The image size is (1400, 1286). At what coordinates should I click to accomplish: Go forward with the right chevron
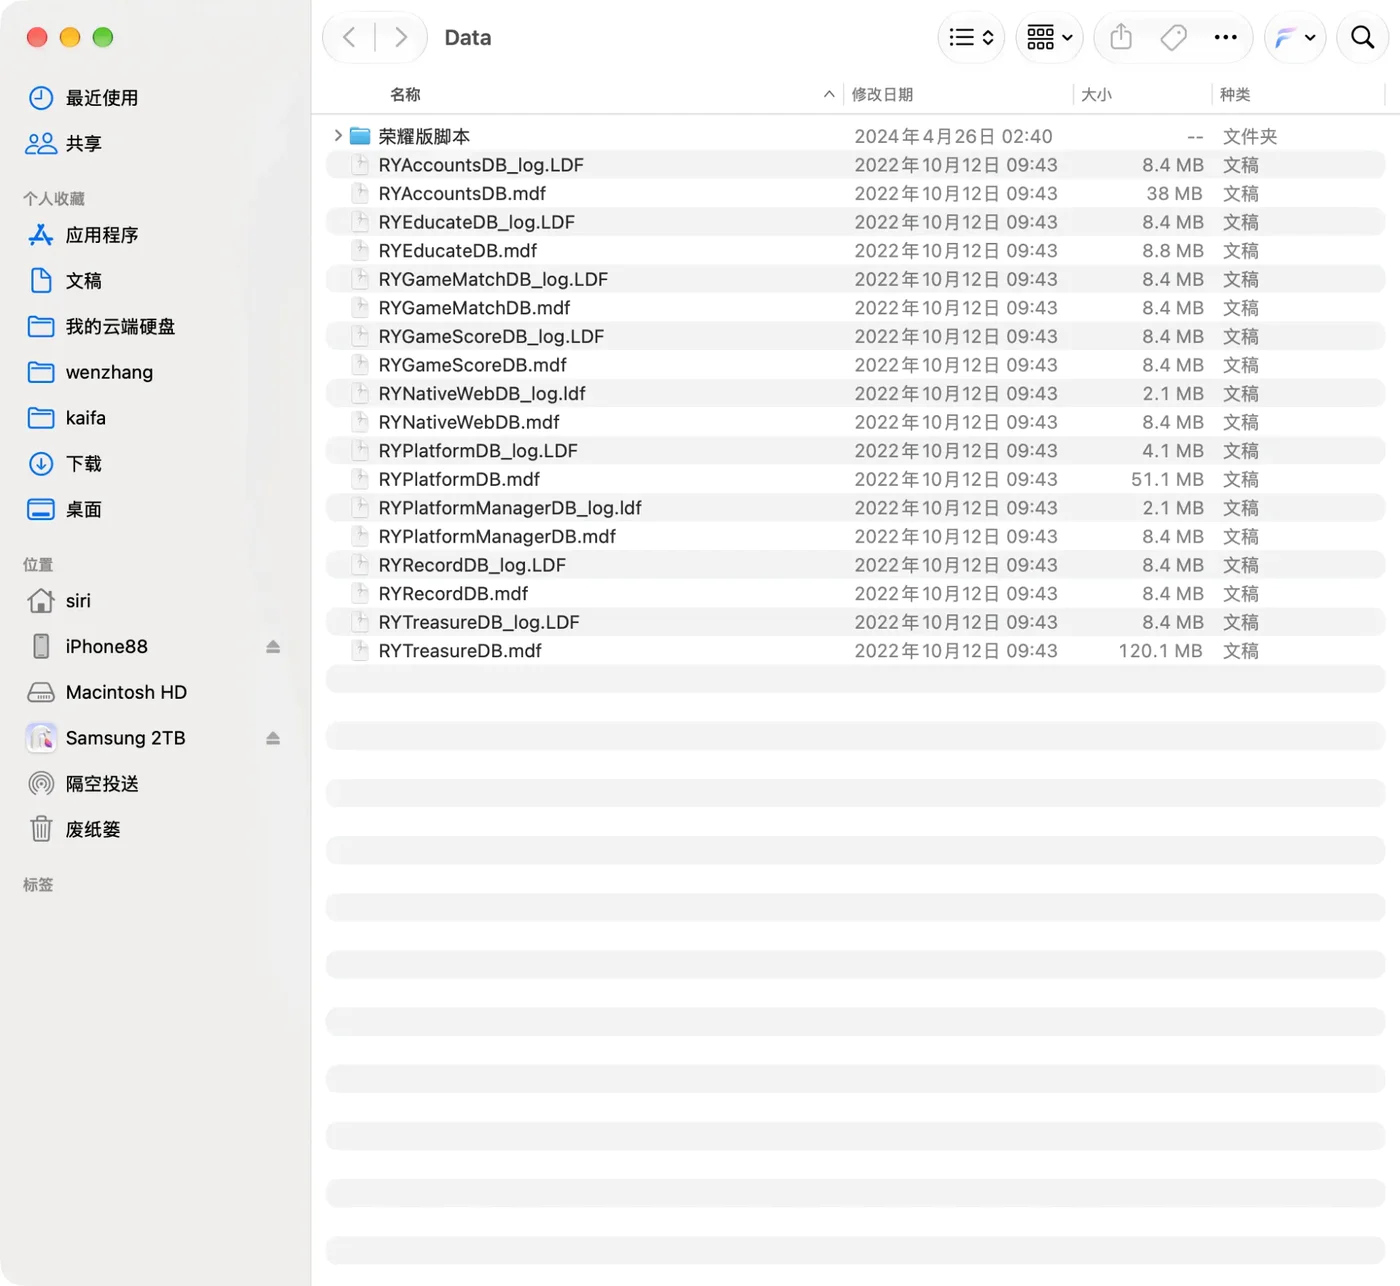click(401, 38)
